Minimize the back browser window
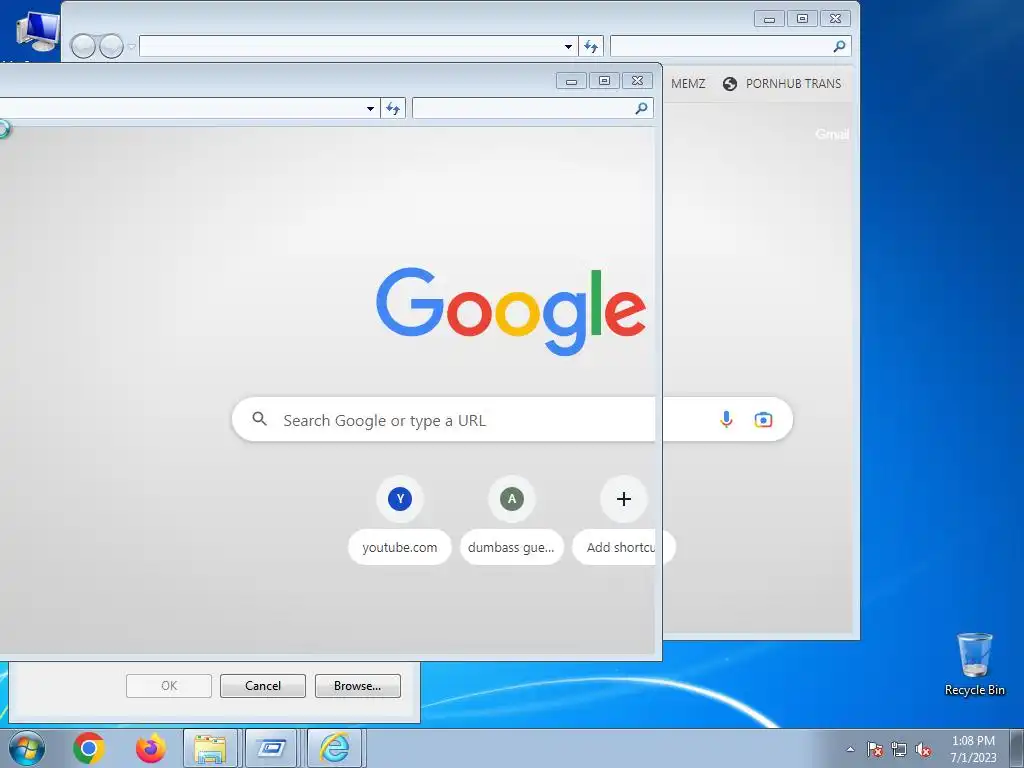 769,19
